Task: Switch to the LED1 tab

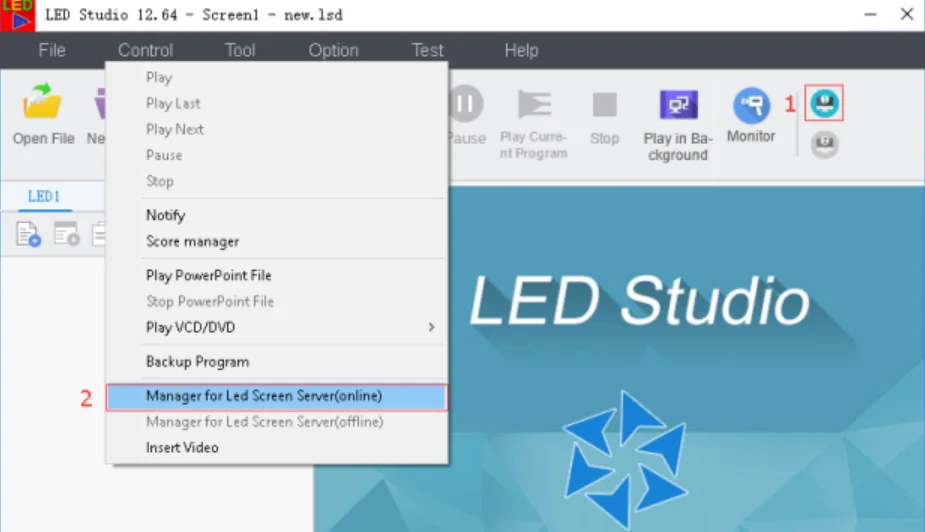Action: 44,196
